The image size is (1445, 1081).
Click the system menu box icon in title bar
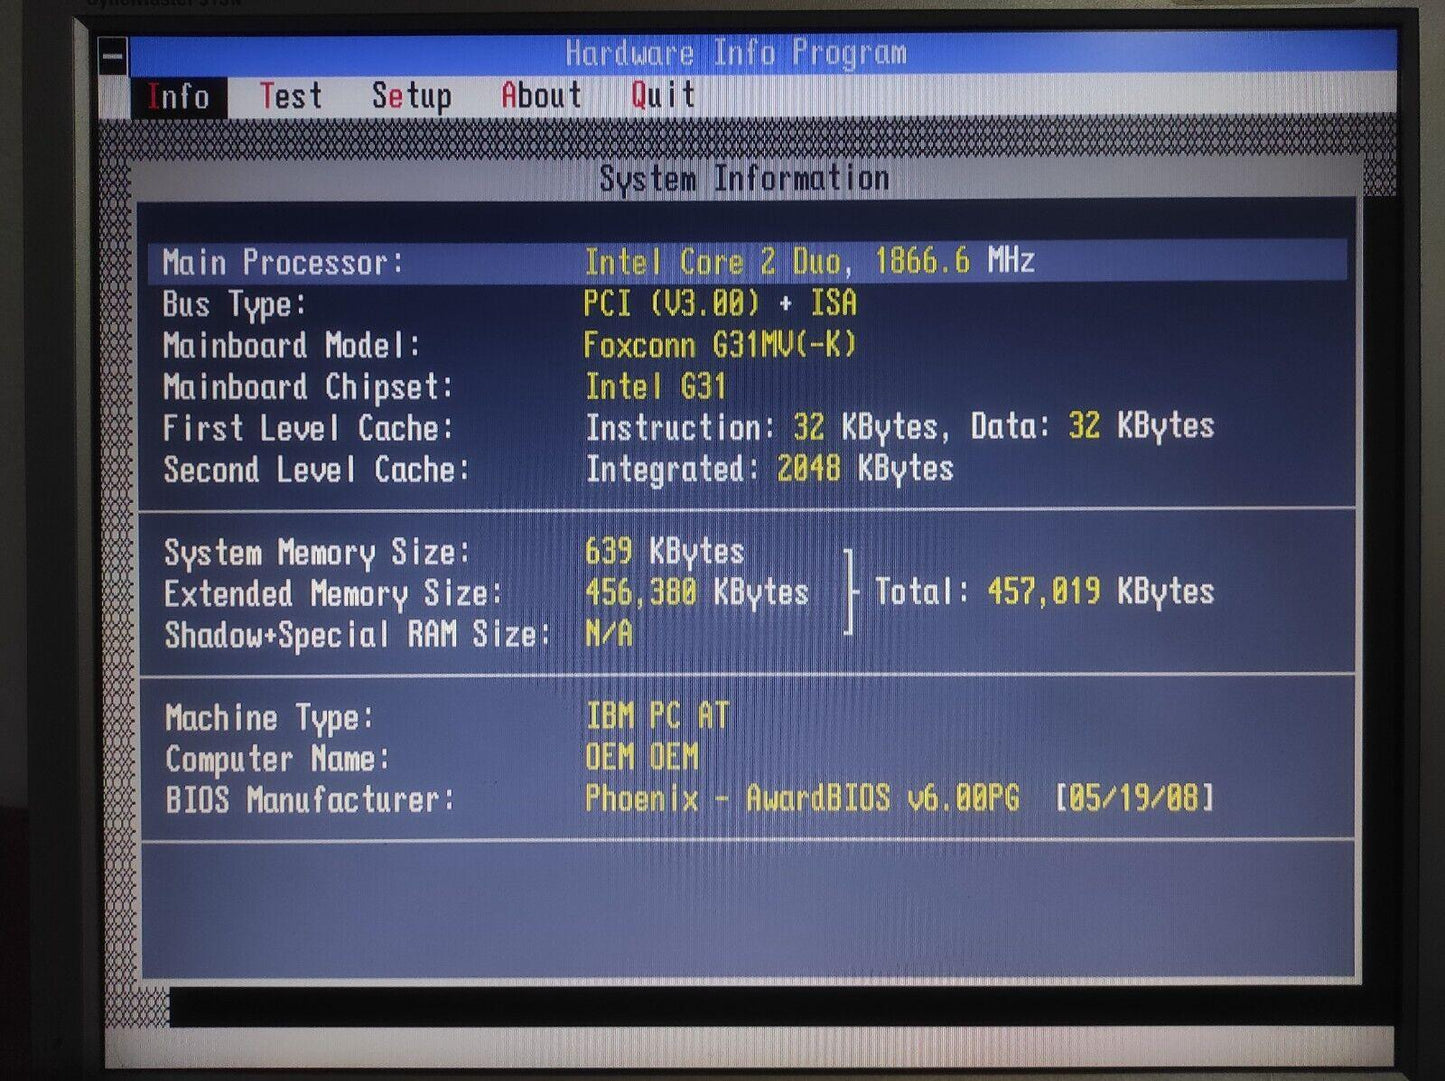(x=113, y=56)
